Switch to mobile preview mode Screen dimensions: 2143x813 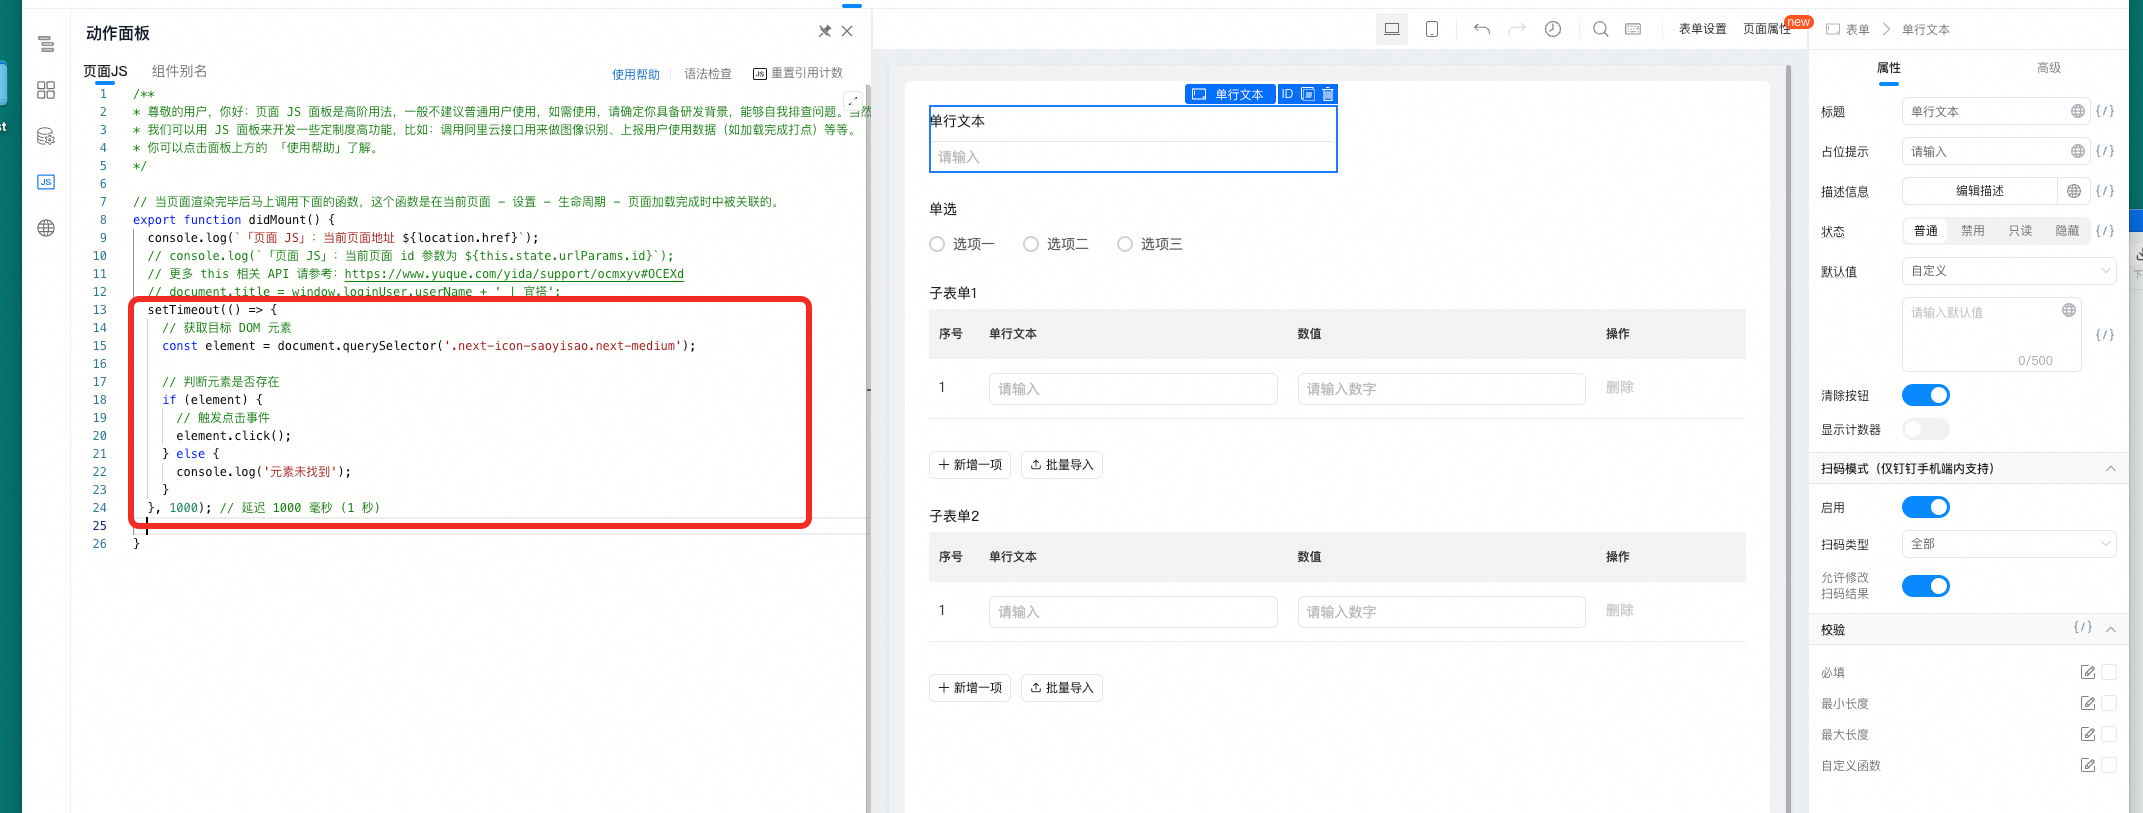tap(1432, 29)
